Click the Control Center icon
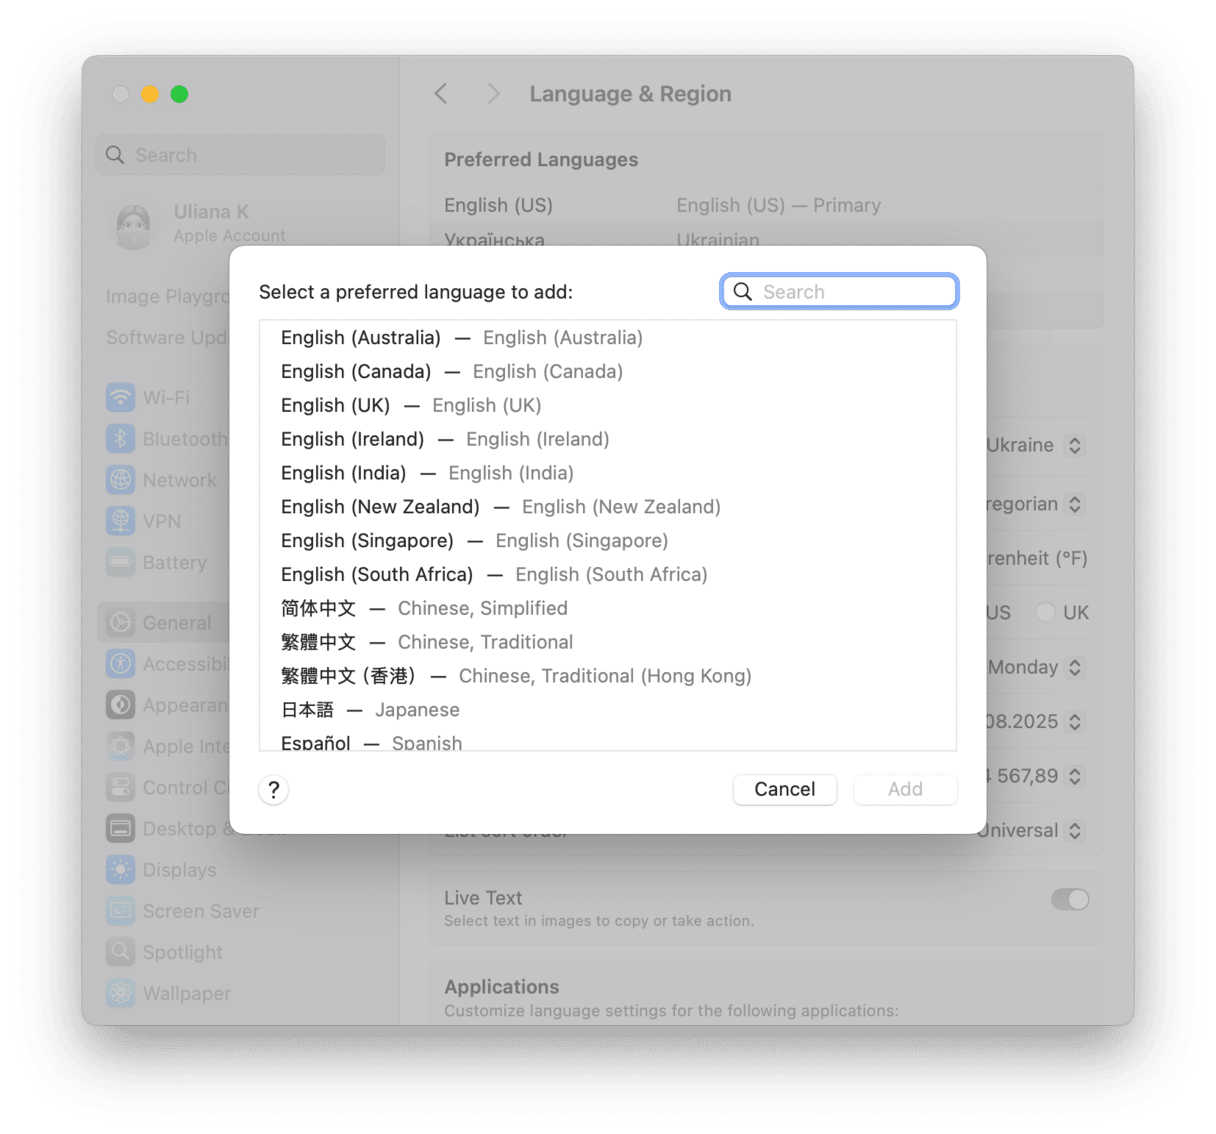 [121, 787]
